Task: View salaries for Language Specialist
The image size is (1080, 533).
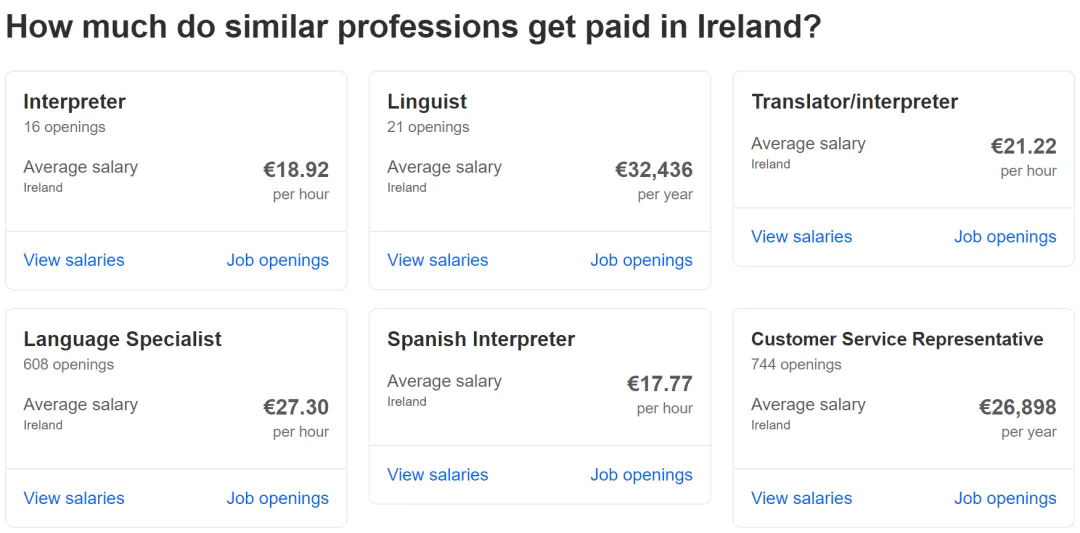Action: (74, 498)
